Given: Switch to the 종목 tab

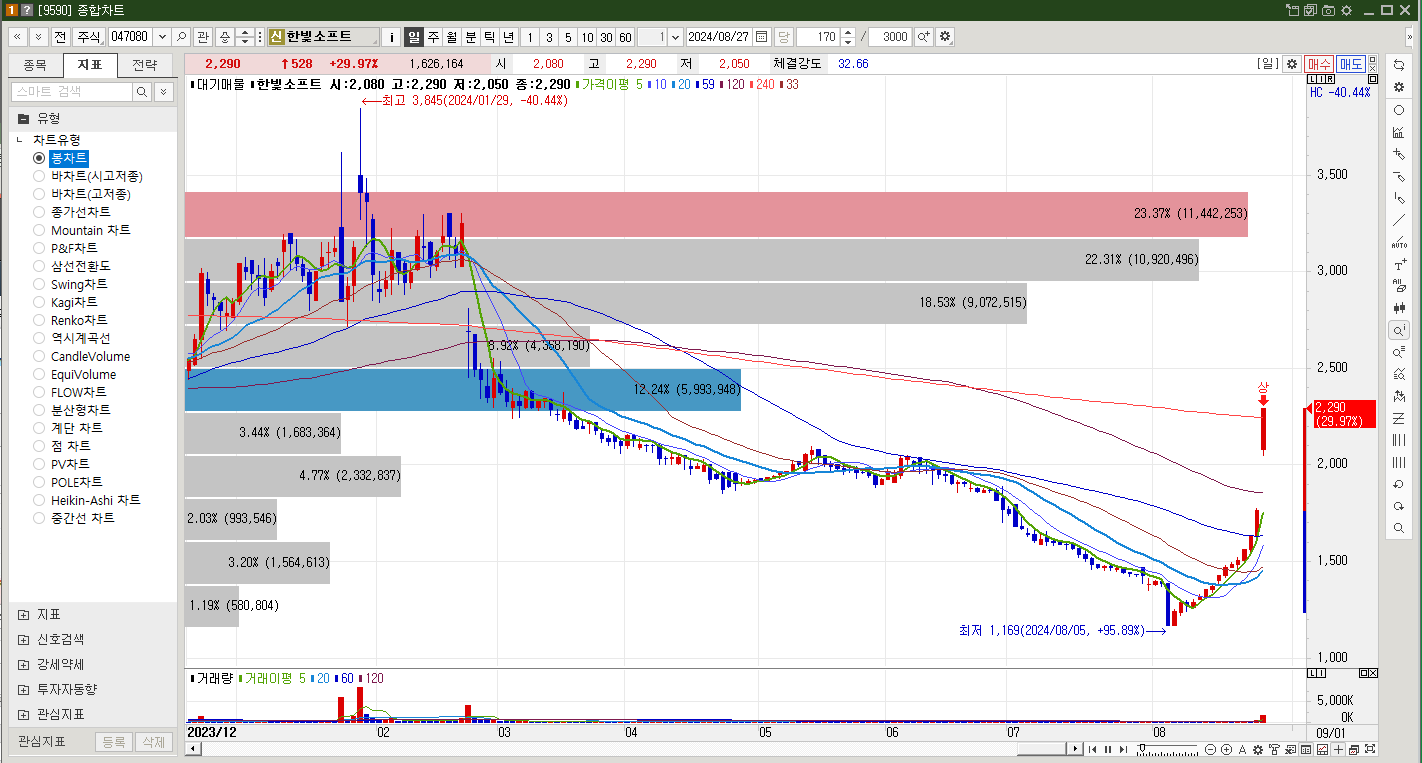Looking at the screenshot, I should point(35,65).
